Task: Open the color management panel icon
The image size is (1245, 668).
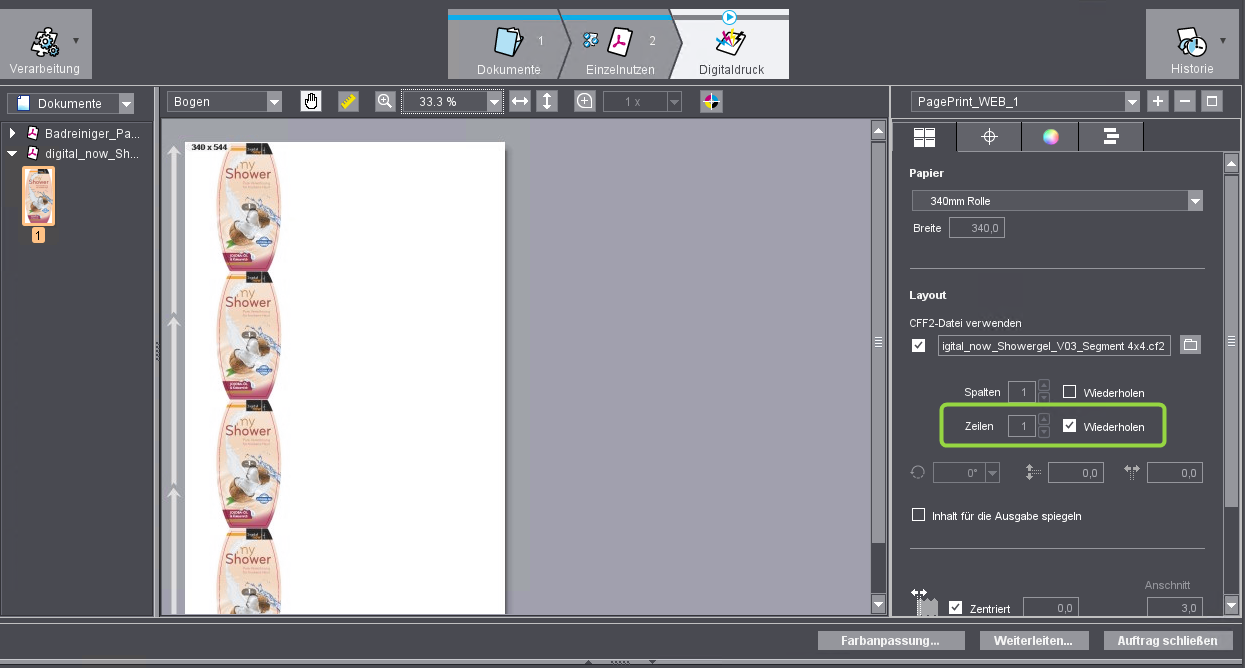Action: click(x=1050, y=137)
